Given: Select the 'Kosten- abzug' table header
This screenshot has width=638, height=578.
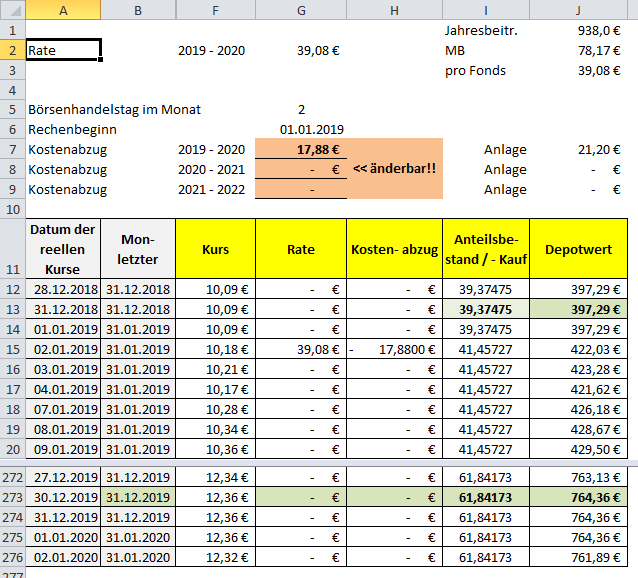Looking at the screenshot, I should point(394,249).
